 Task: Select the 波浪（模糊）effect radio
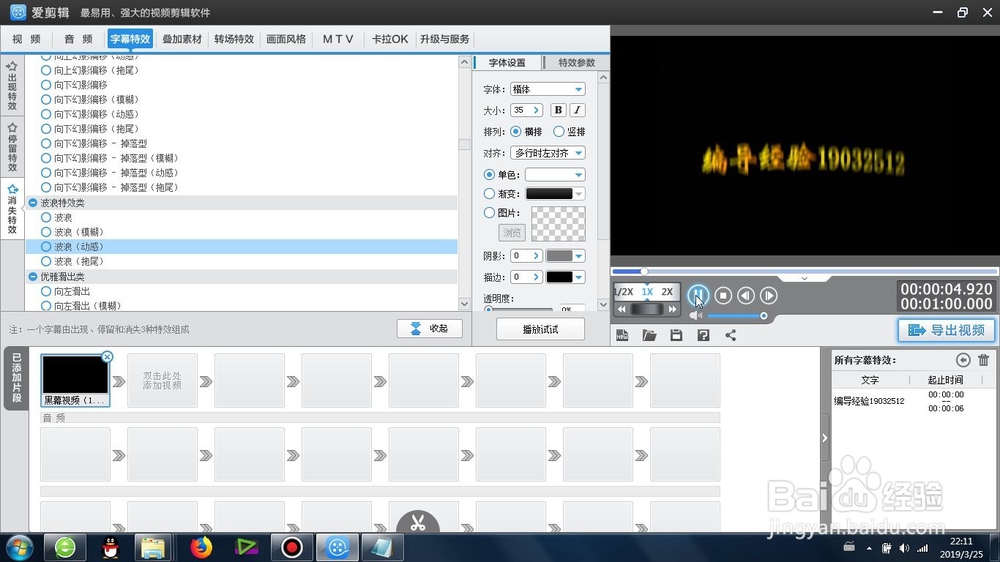[x=46, y=232]
